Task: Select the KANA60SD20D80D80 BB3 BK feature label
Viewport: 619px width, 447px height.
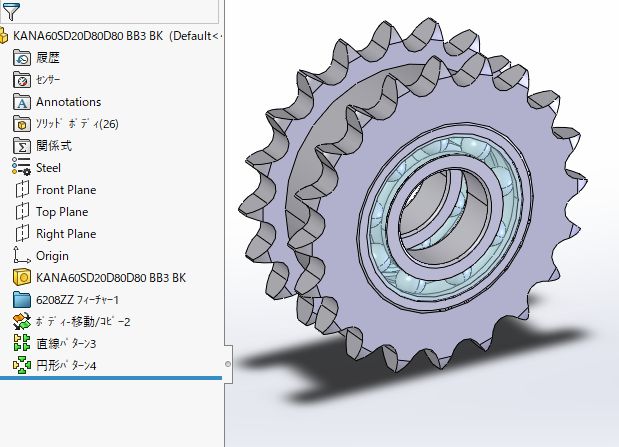Action: pos(111,278)
